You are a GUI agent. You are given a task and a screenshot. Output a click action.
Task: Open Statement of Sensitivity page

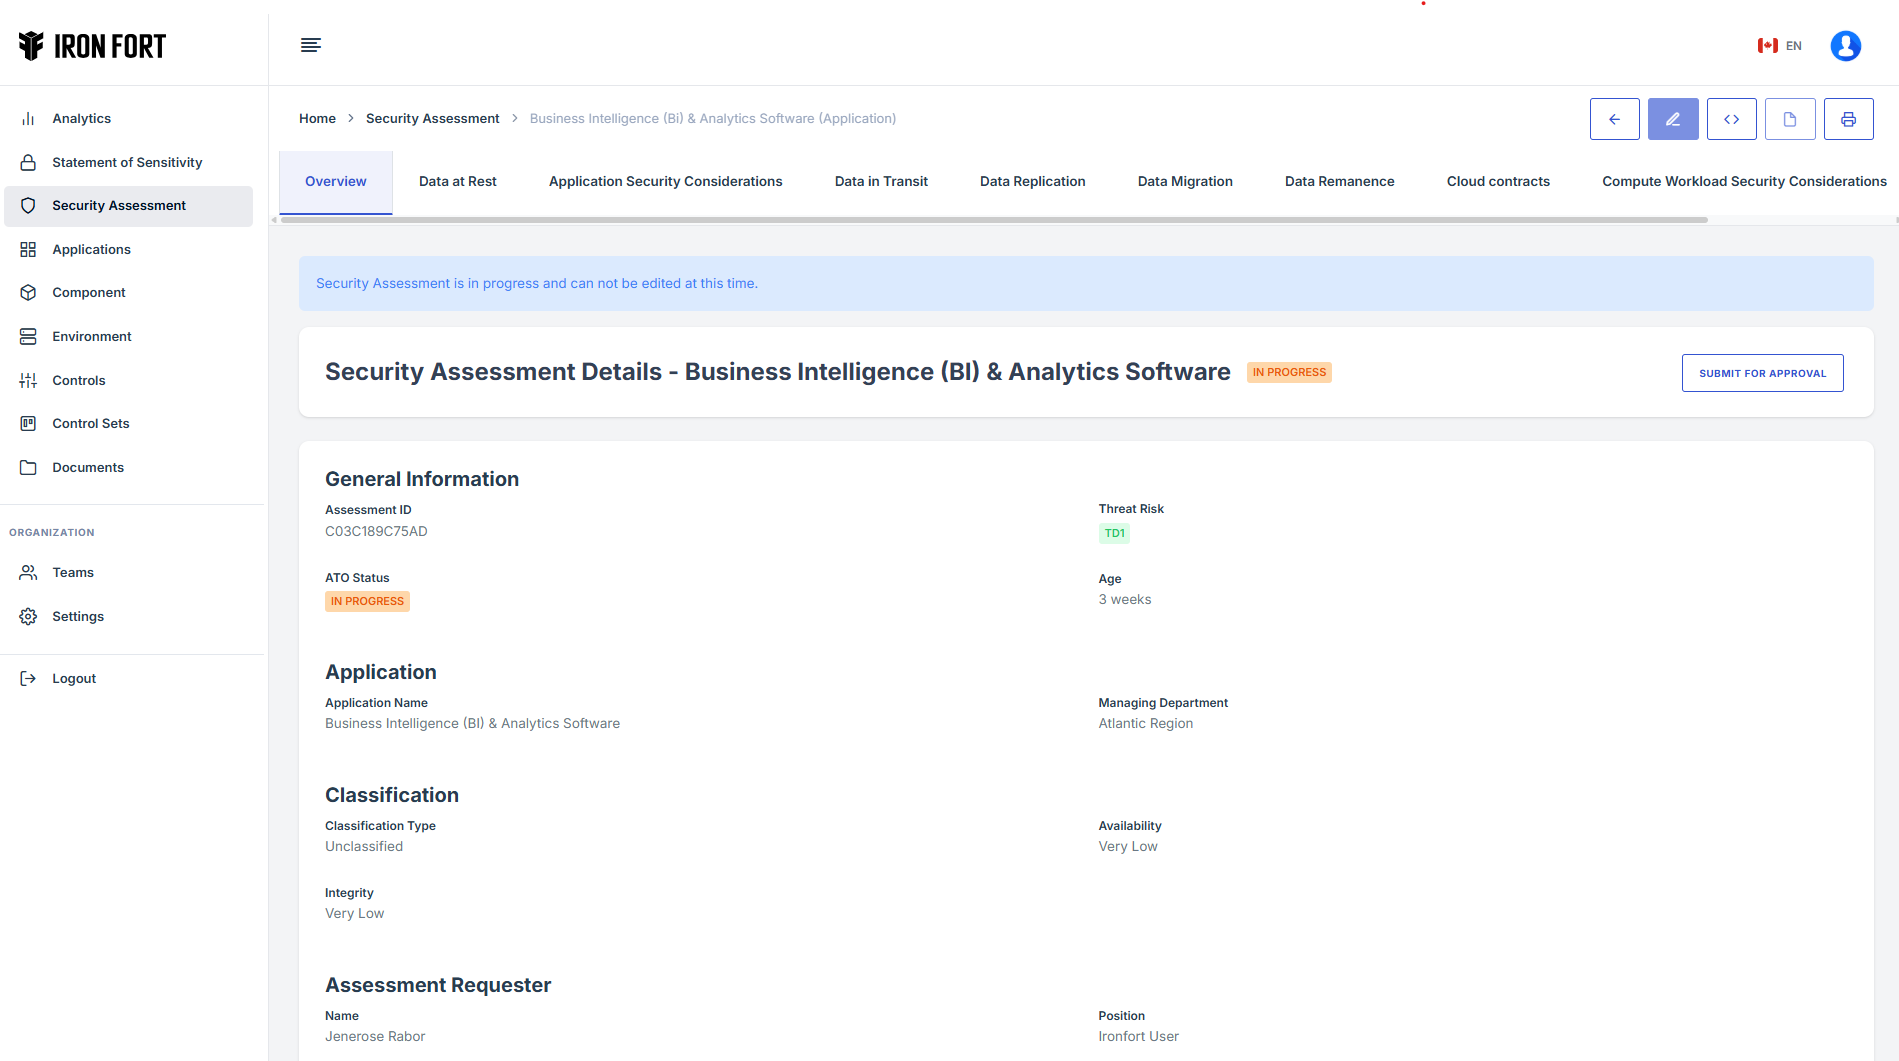click(127, 162)
